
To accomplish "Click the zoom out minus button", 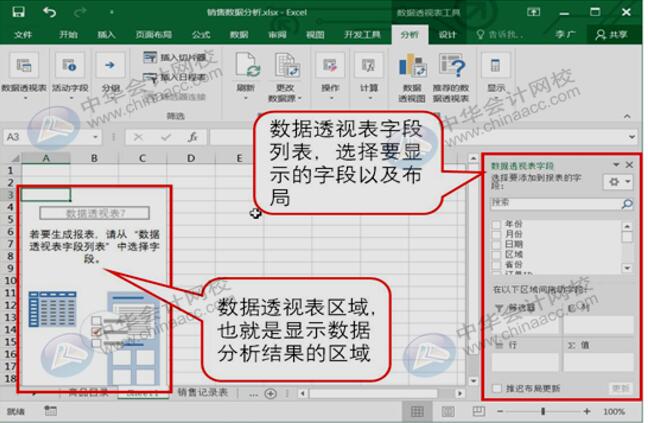I will [500, 411].
